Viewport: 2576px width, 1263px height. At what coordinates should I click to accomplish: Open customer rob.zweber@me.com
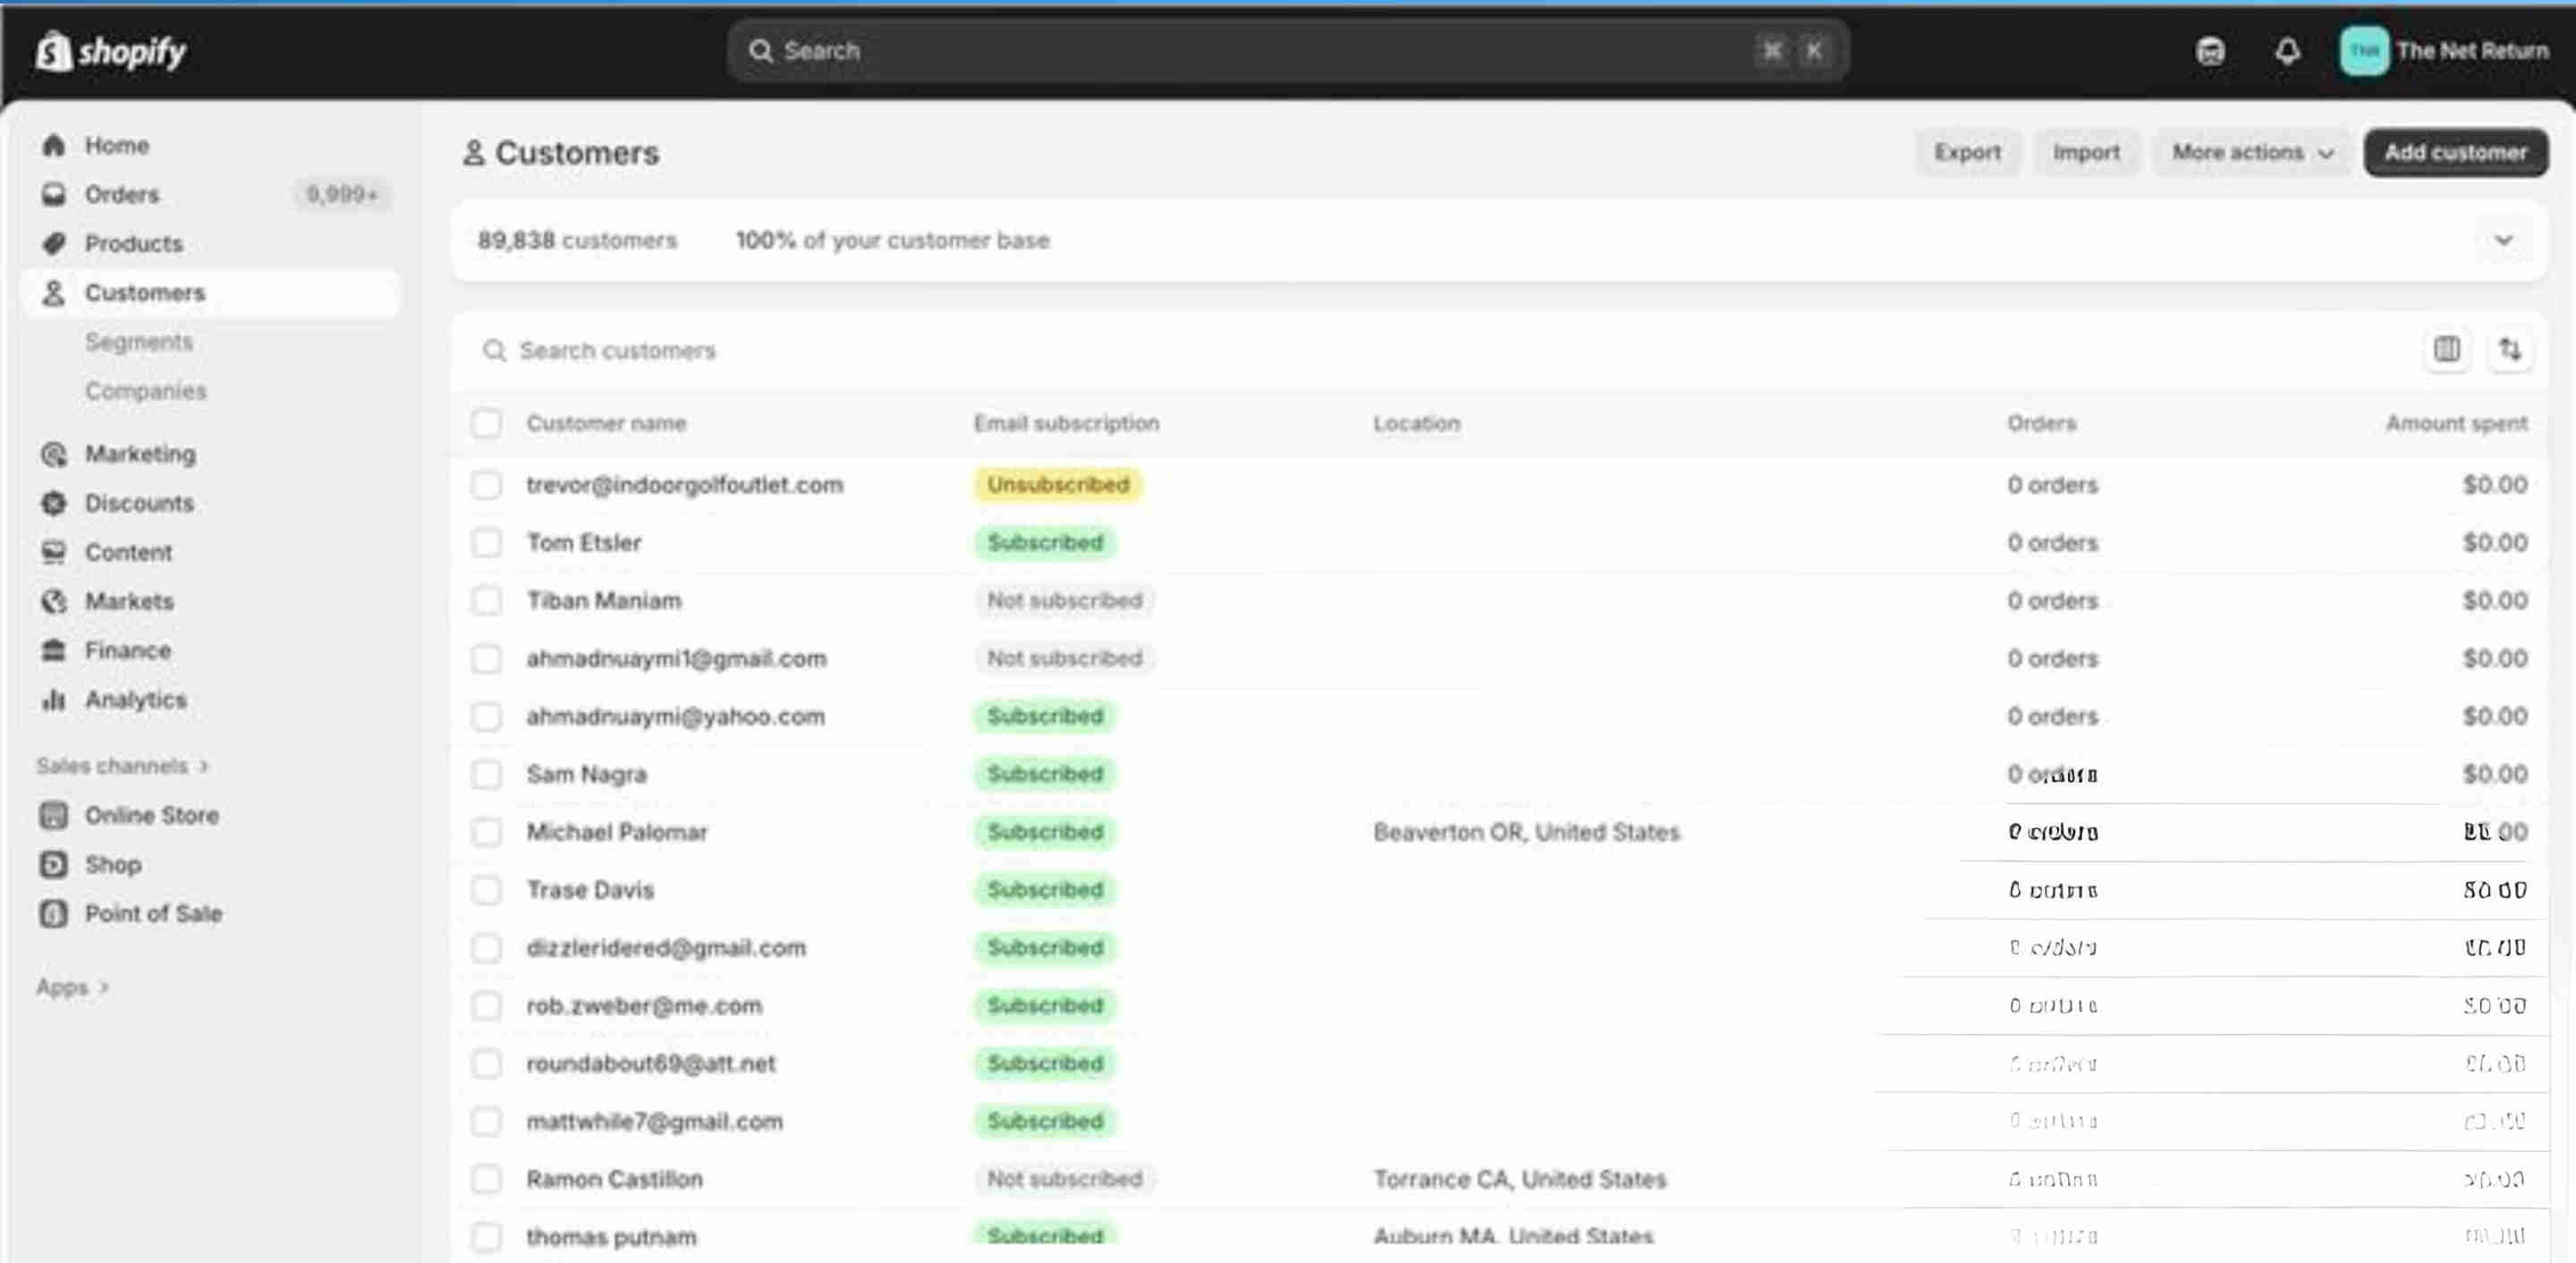point(645,1006)
